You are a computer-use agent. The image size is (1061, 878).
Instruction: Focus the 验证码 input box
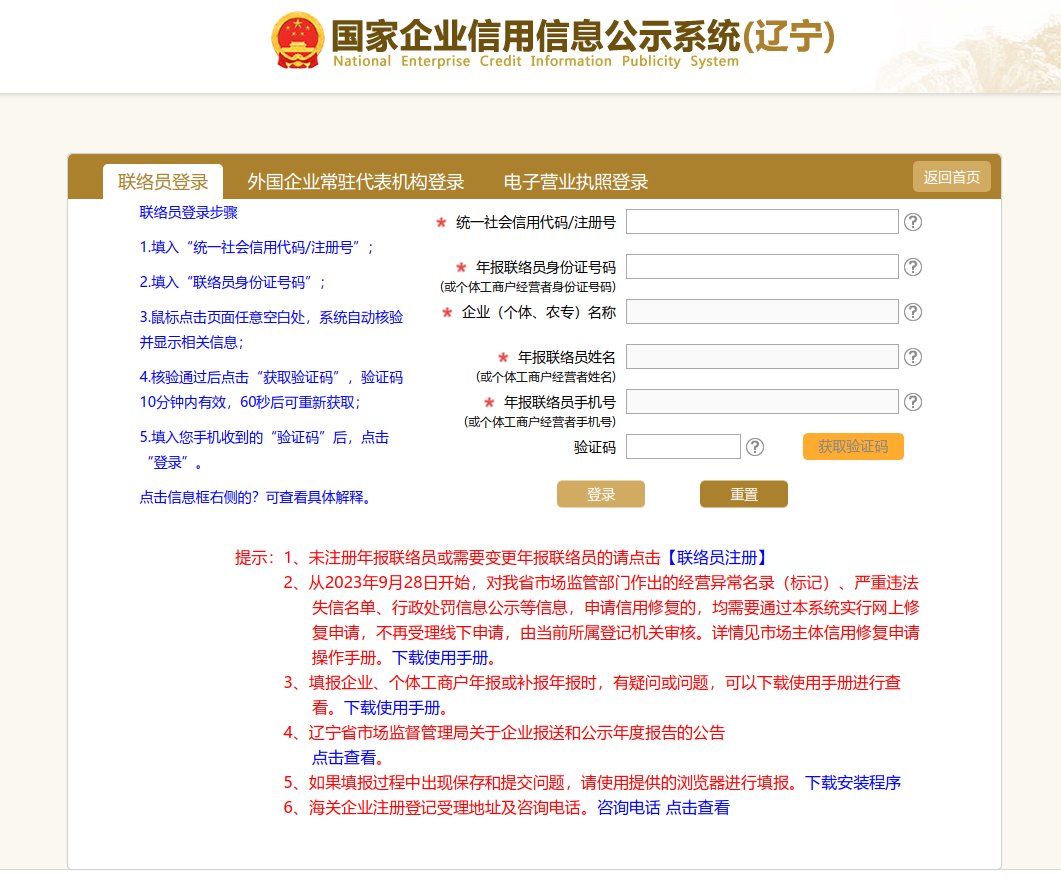point(683,447)
